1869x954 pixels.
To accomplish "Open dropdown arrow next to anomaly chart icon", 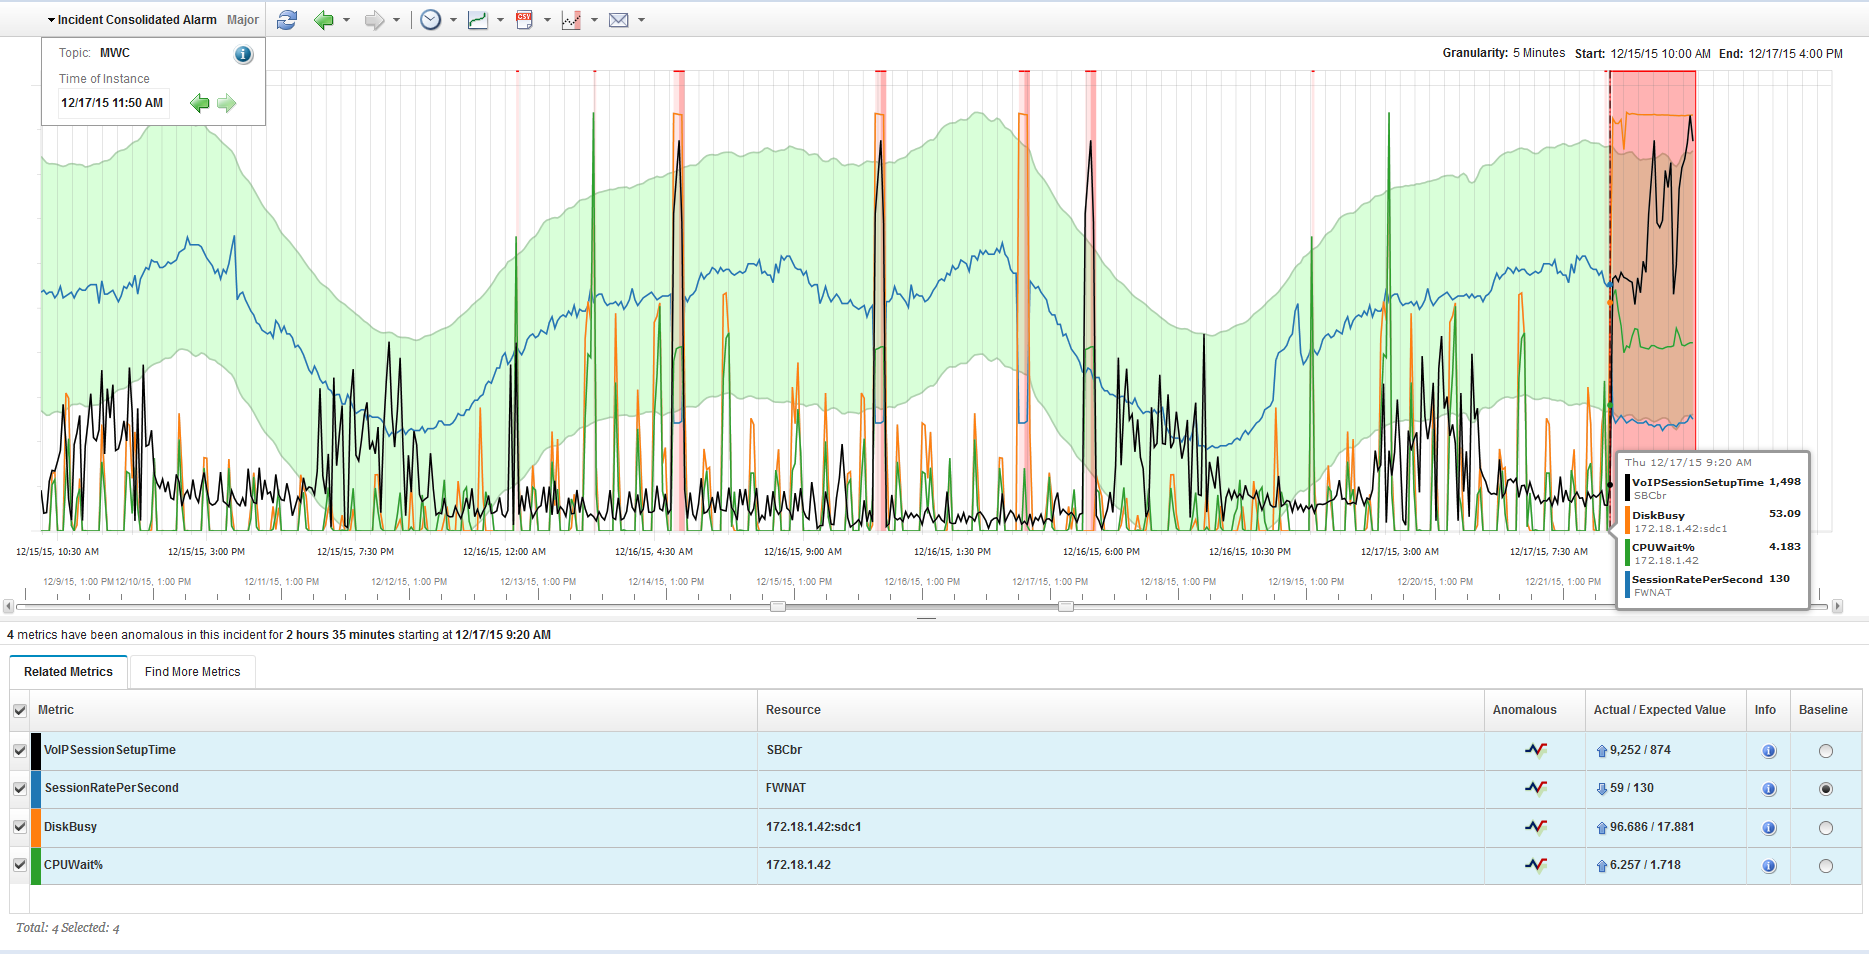I will click(594, 20).
